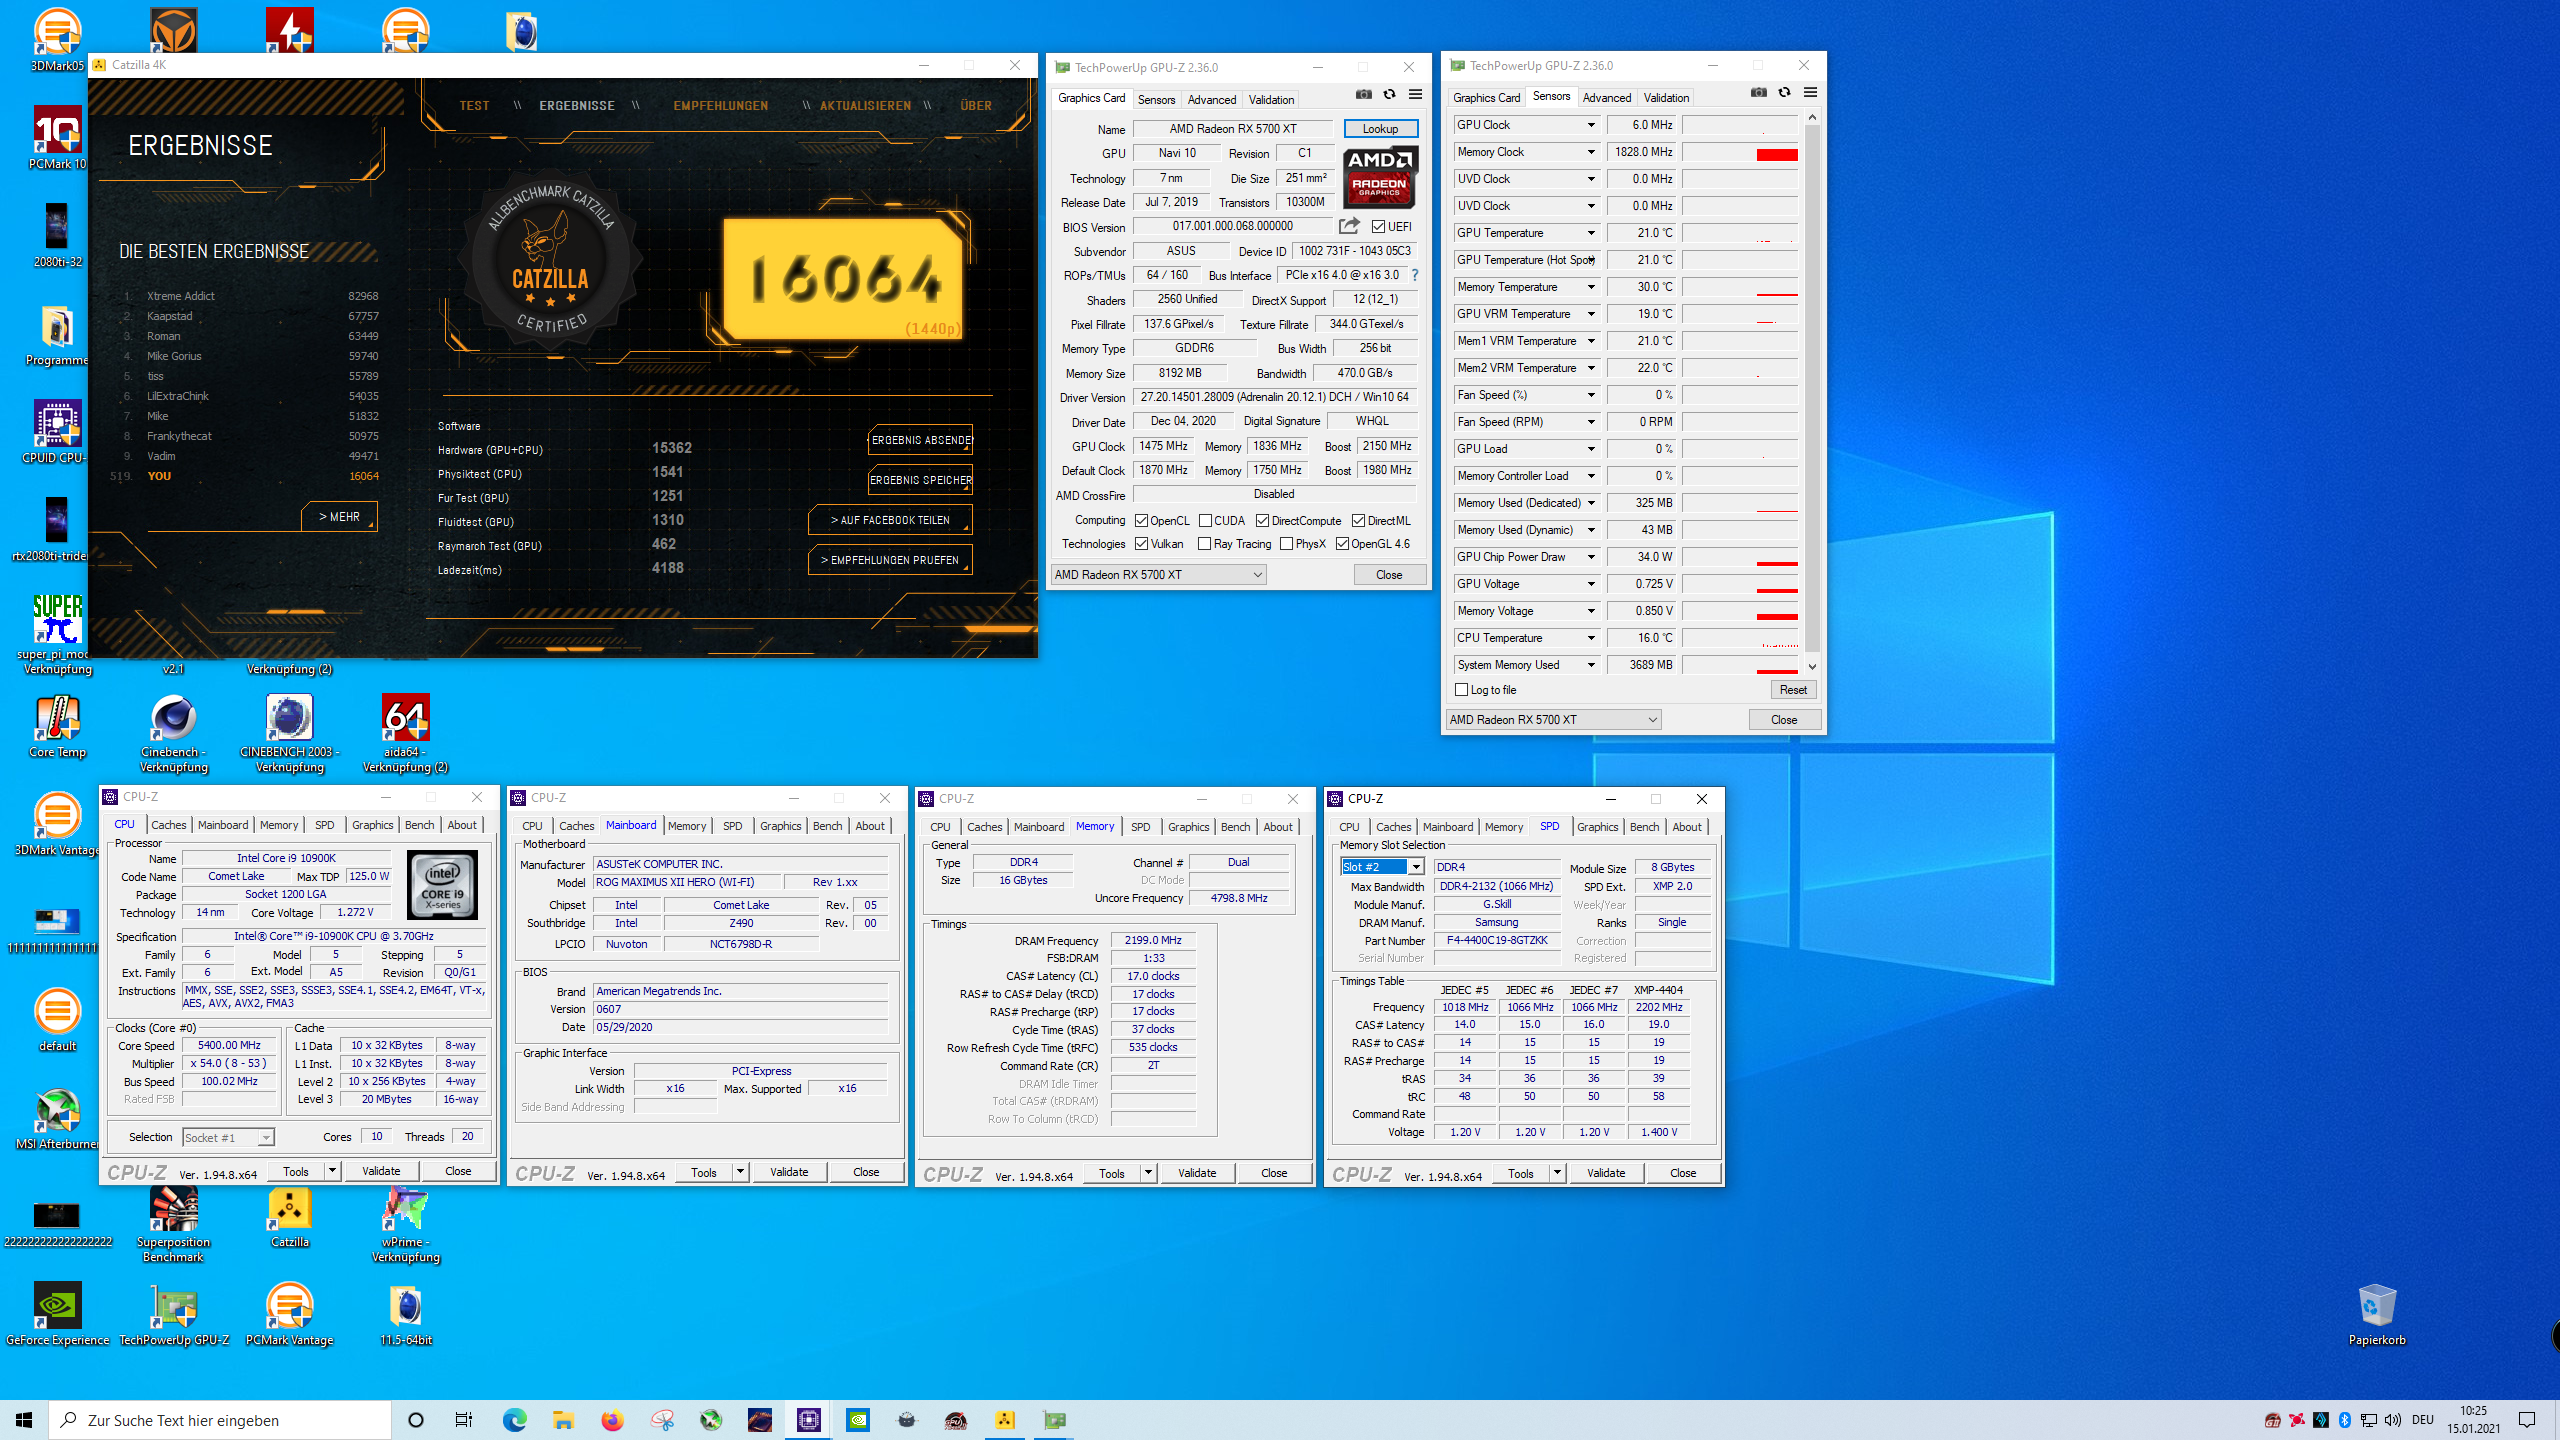Open the PCMark Vantage desktop icon
Screen dimensions: 2560x1440
(x=289, y=1313)
